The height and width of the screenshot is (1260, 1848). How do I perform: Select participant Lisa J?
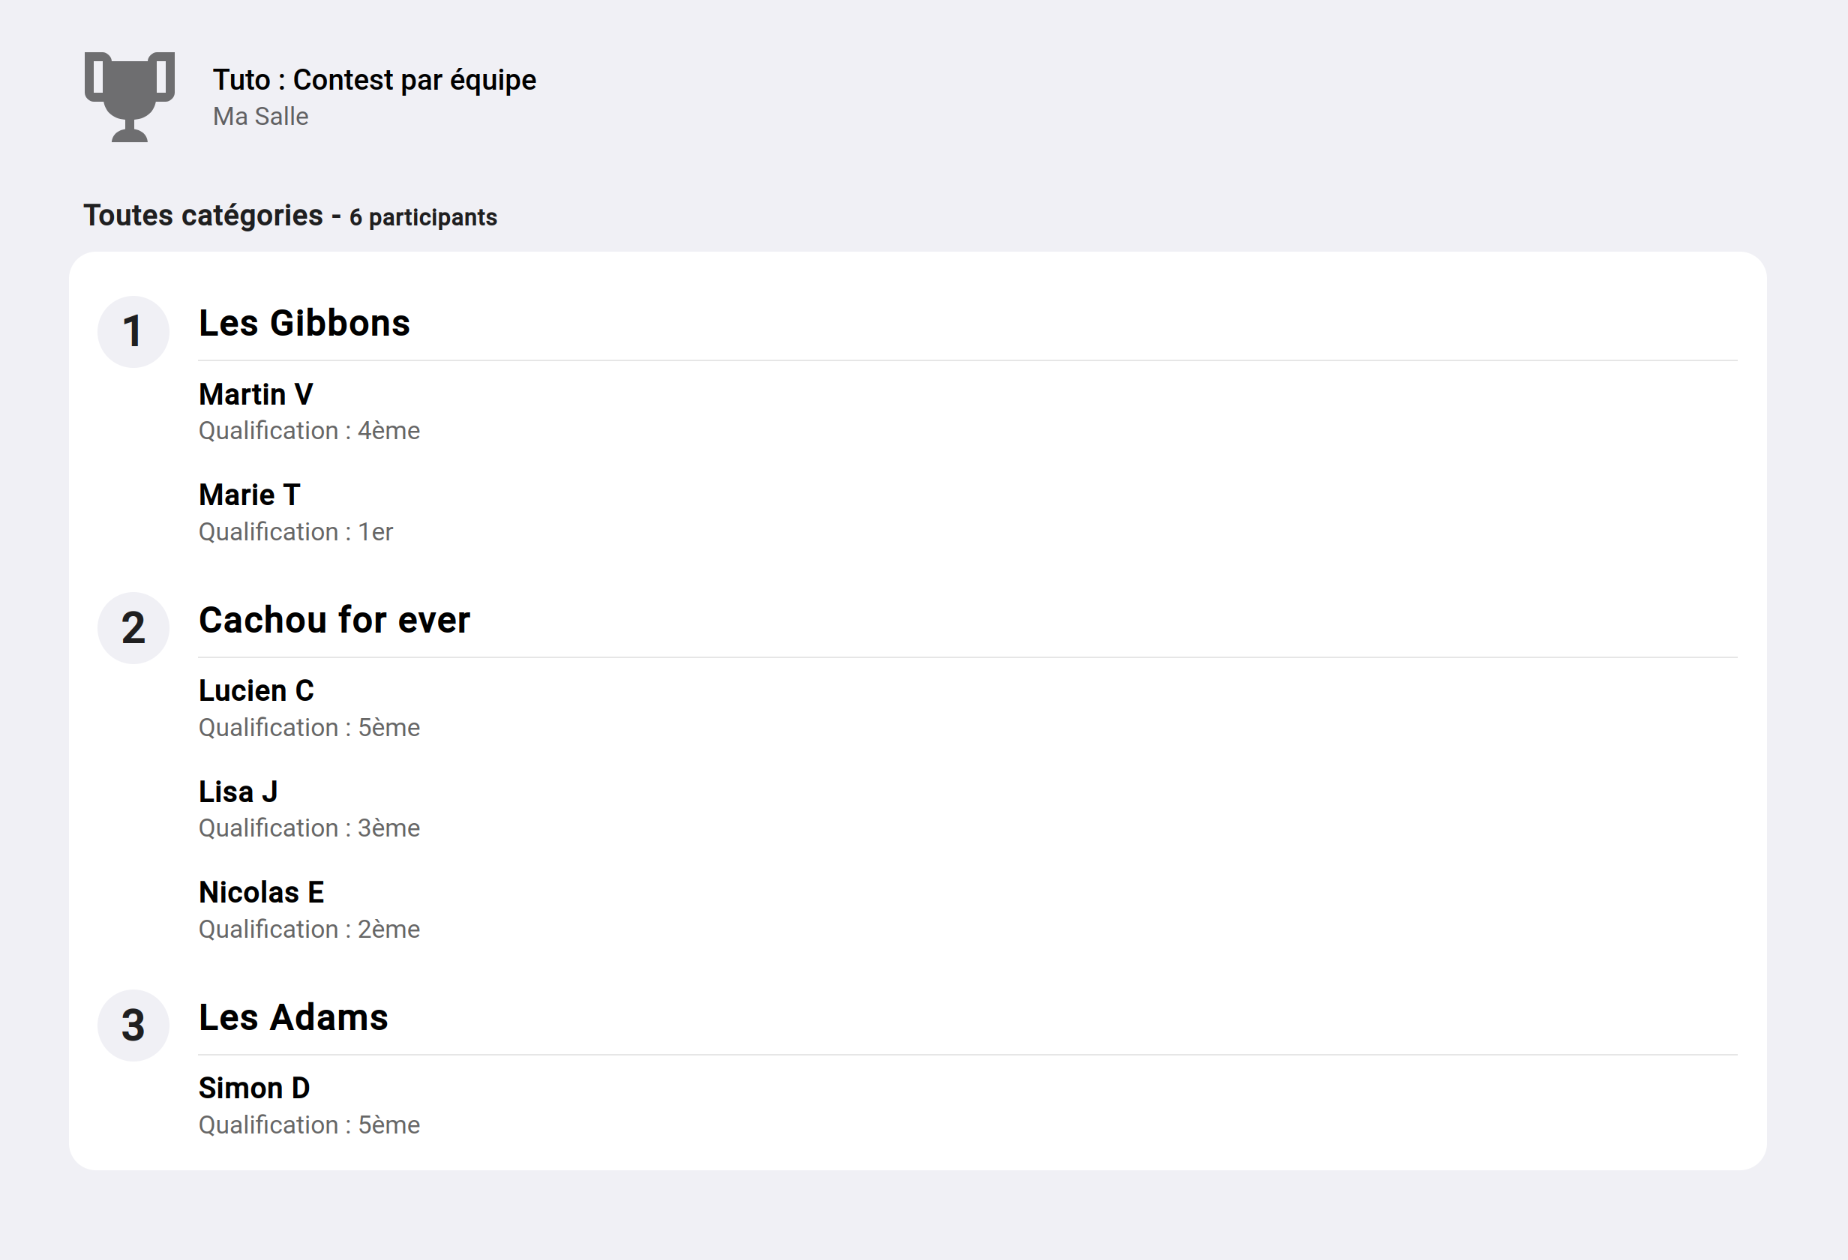tap(238, 792)
